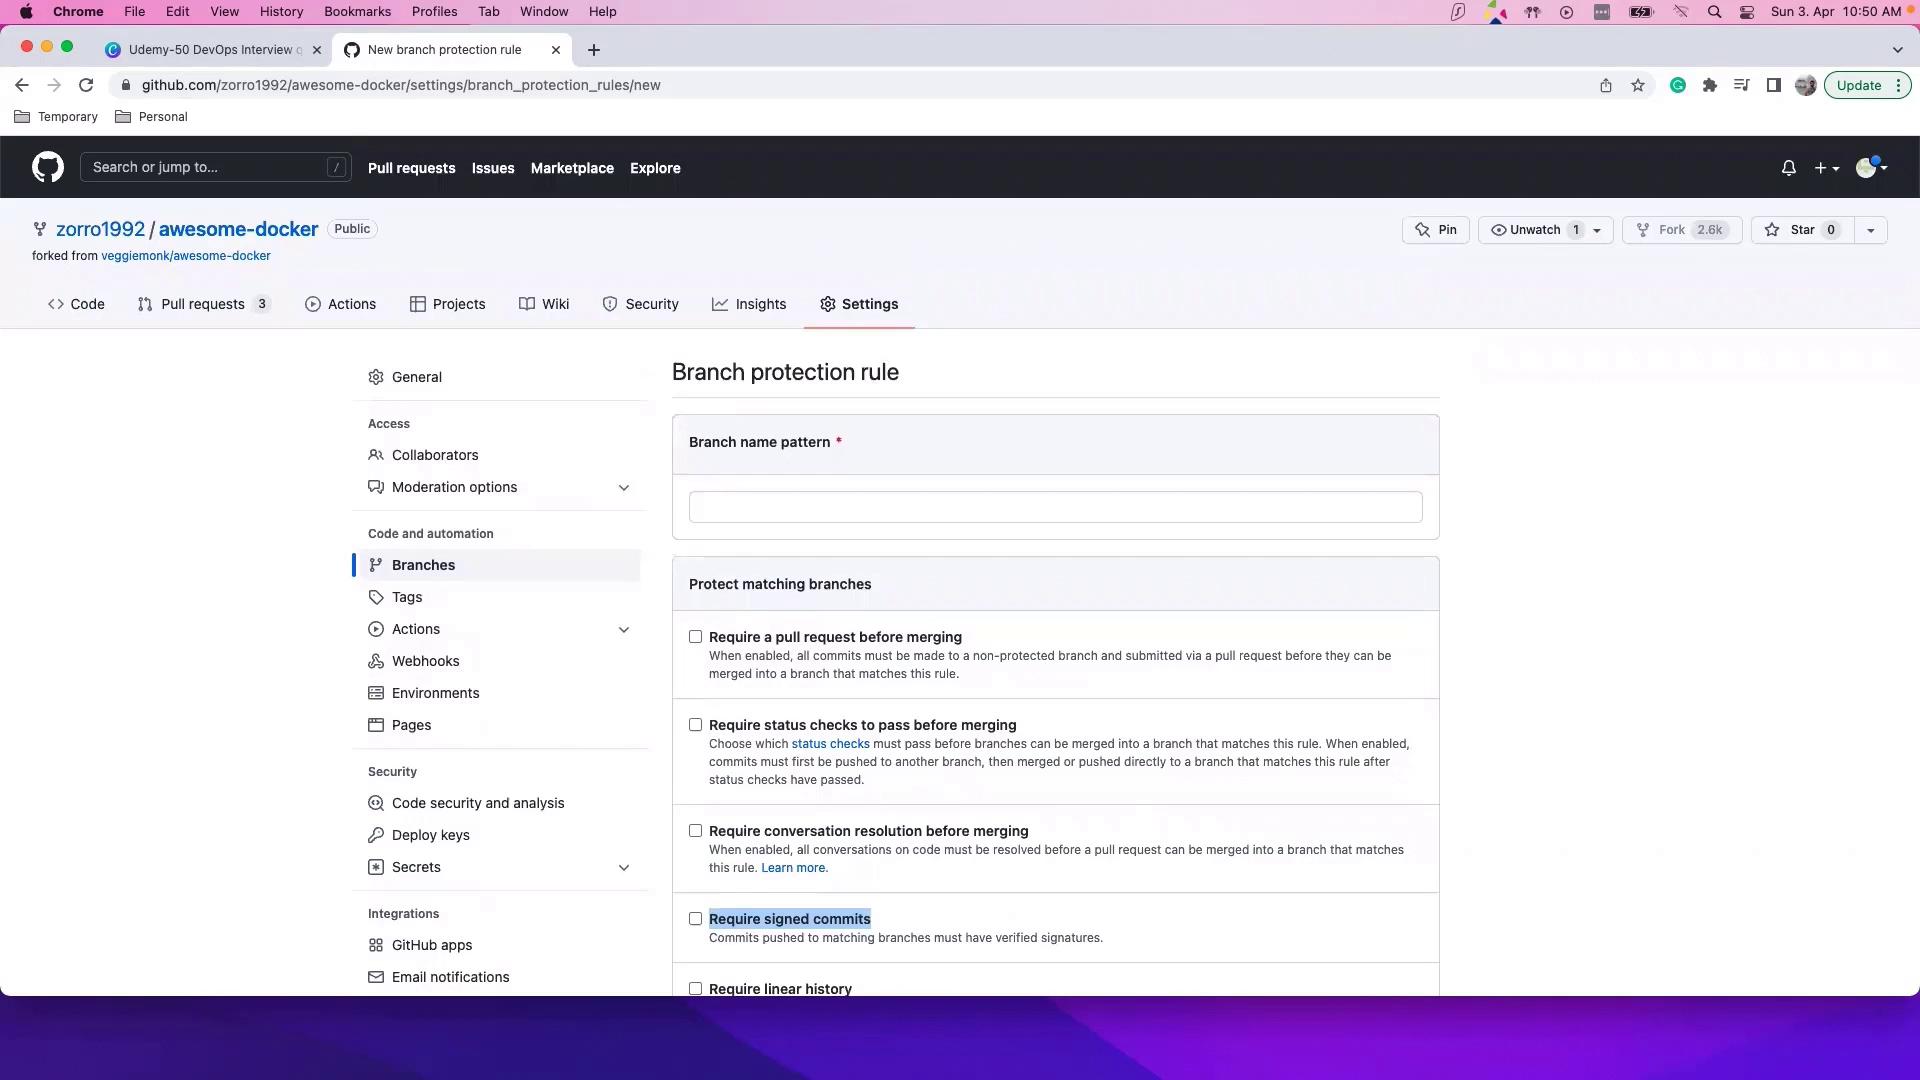Viewport: 1920px width, 1080px height.
Task: Open macOS Spotlight search icon
Action: tap(1714, 12)
